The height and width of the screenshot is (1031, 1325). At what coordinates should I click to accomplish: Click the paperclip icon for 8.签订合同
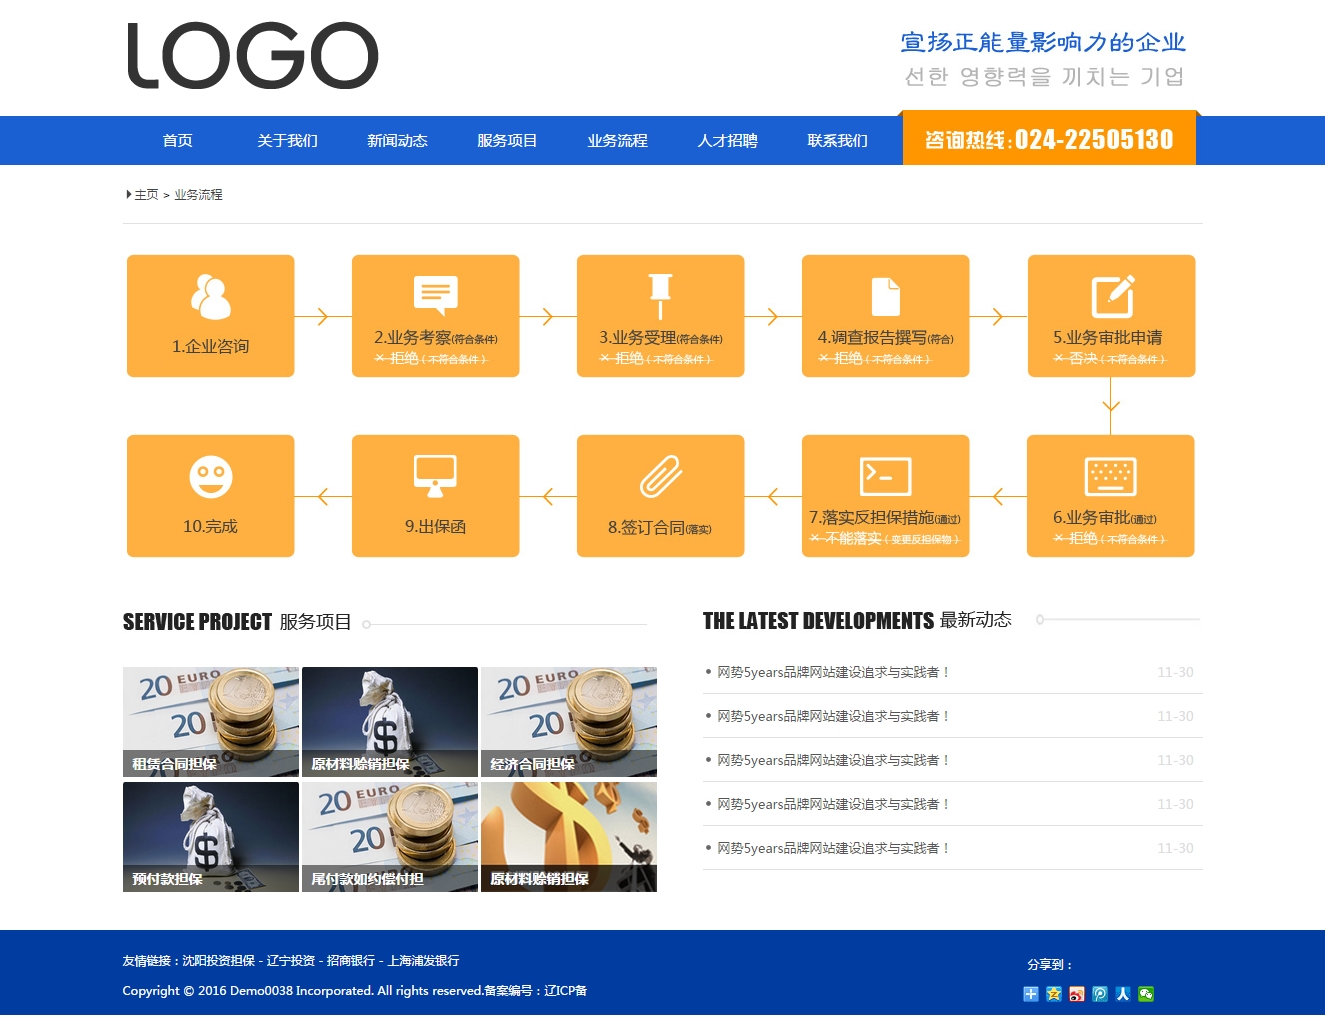pyautogui.click(x=661, y=477)
